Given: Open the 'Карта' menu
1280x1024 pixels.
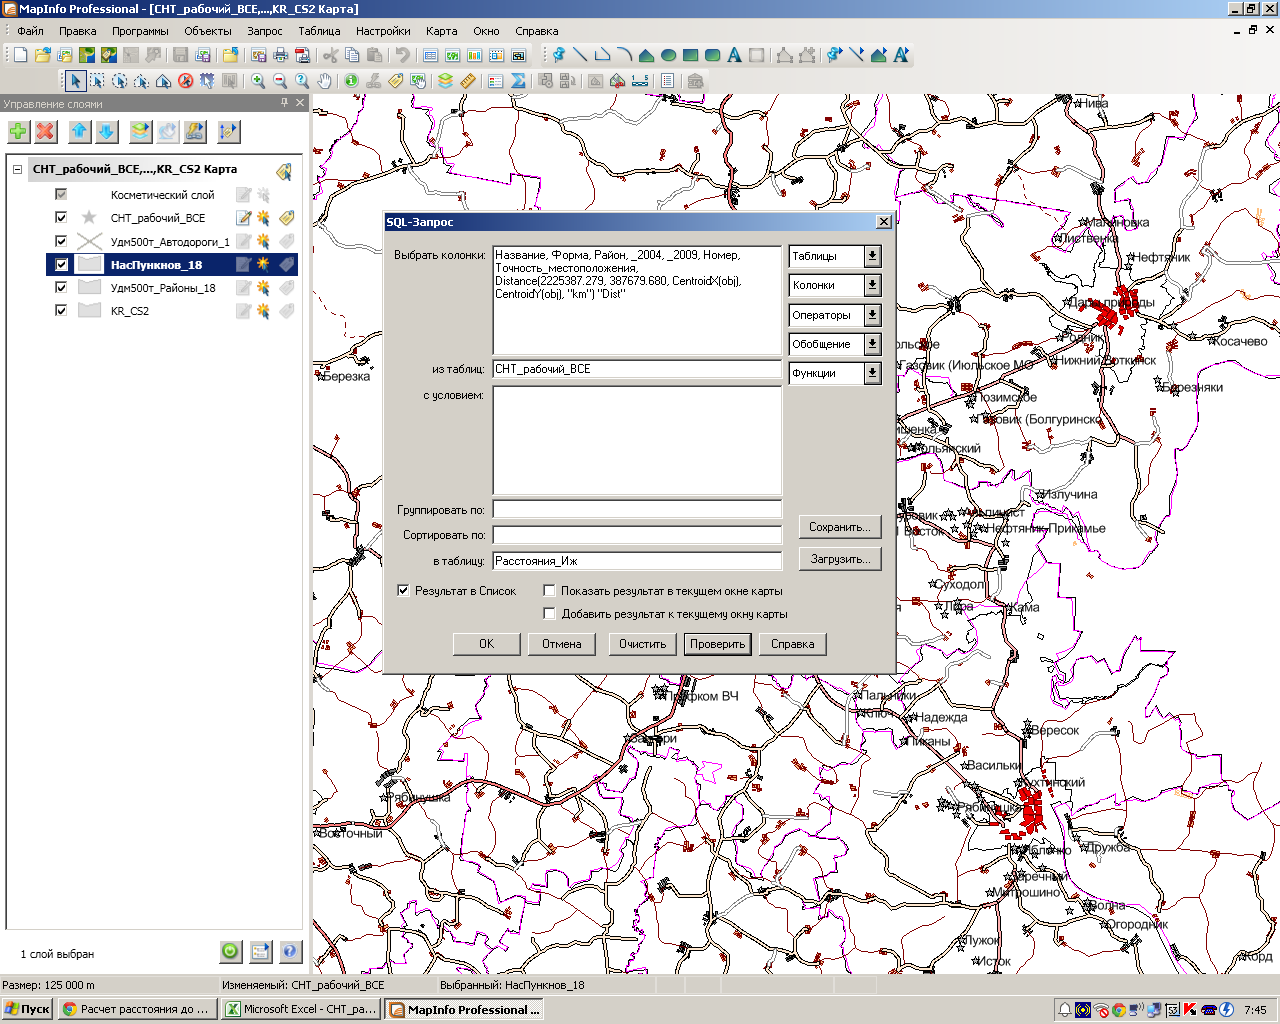Looking at the screenshot, I should (x=441, y=31).
